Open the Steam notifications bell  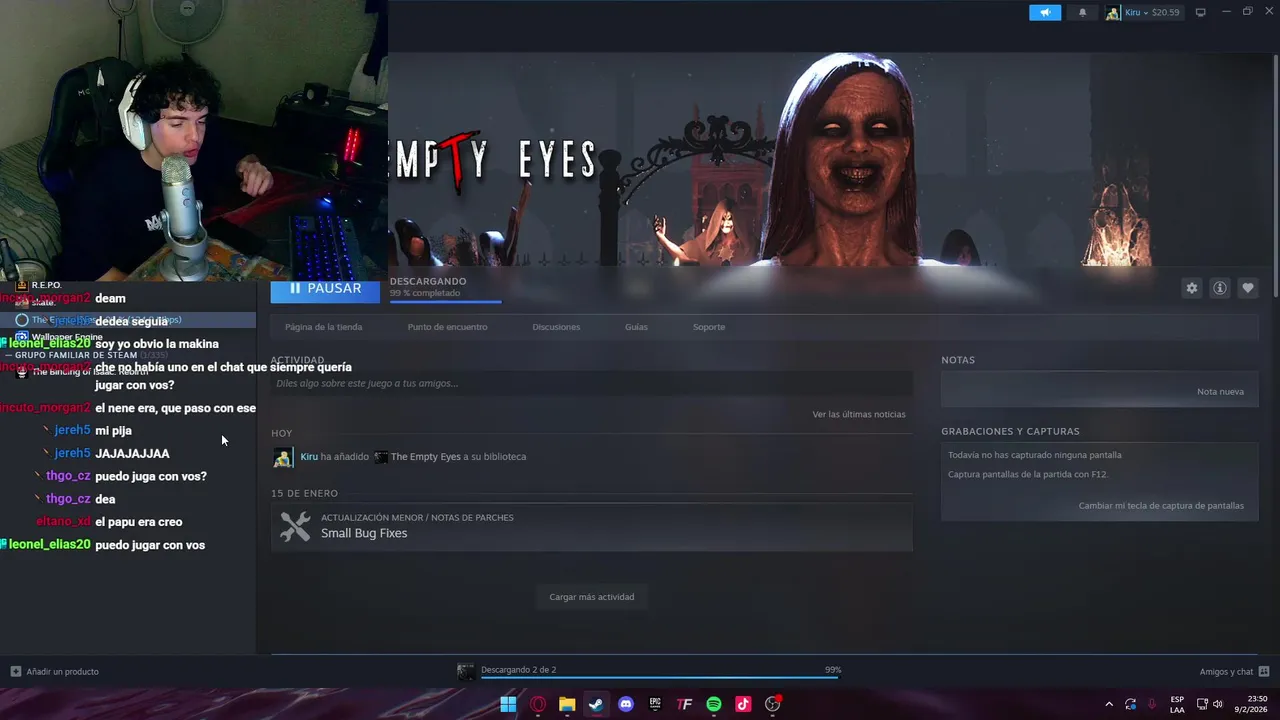pos(1082,12)
